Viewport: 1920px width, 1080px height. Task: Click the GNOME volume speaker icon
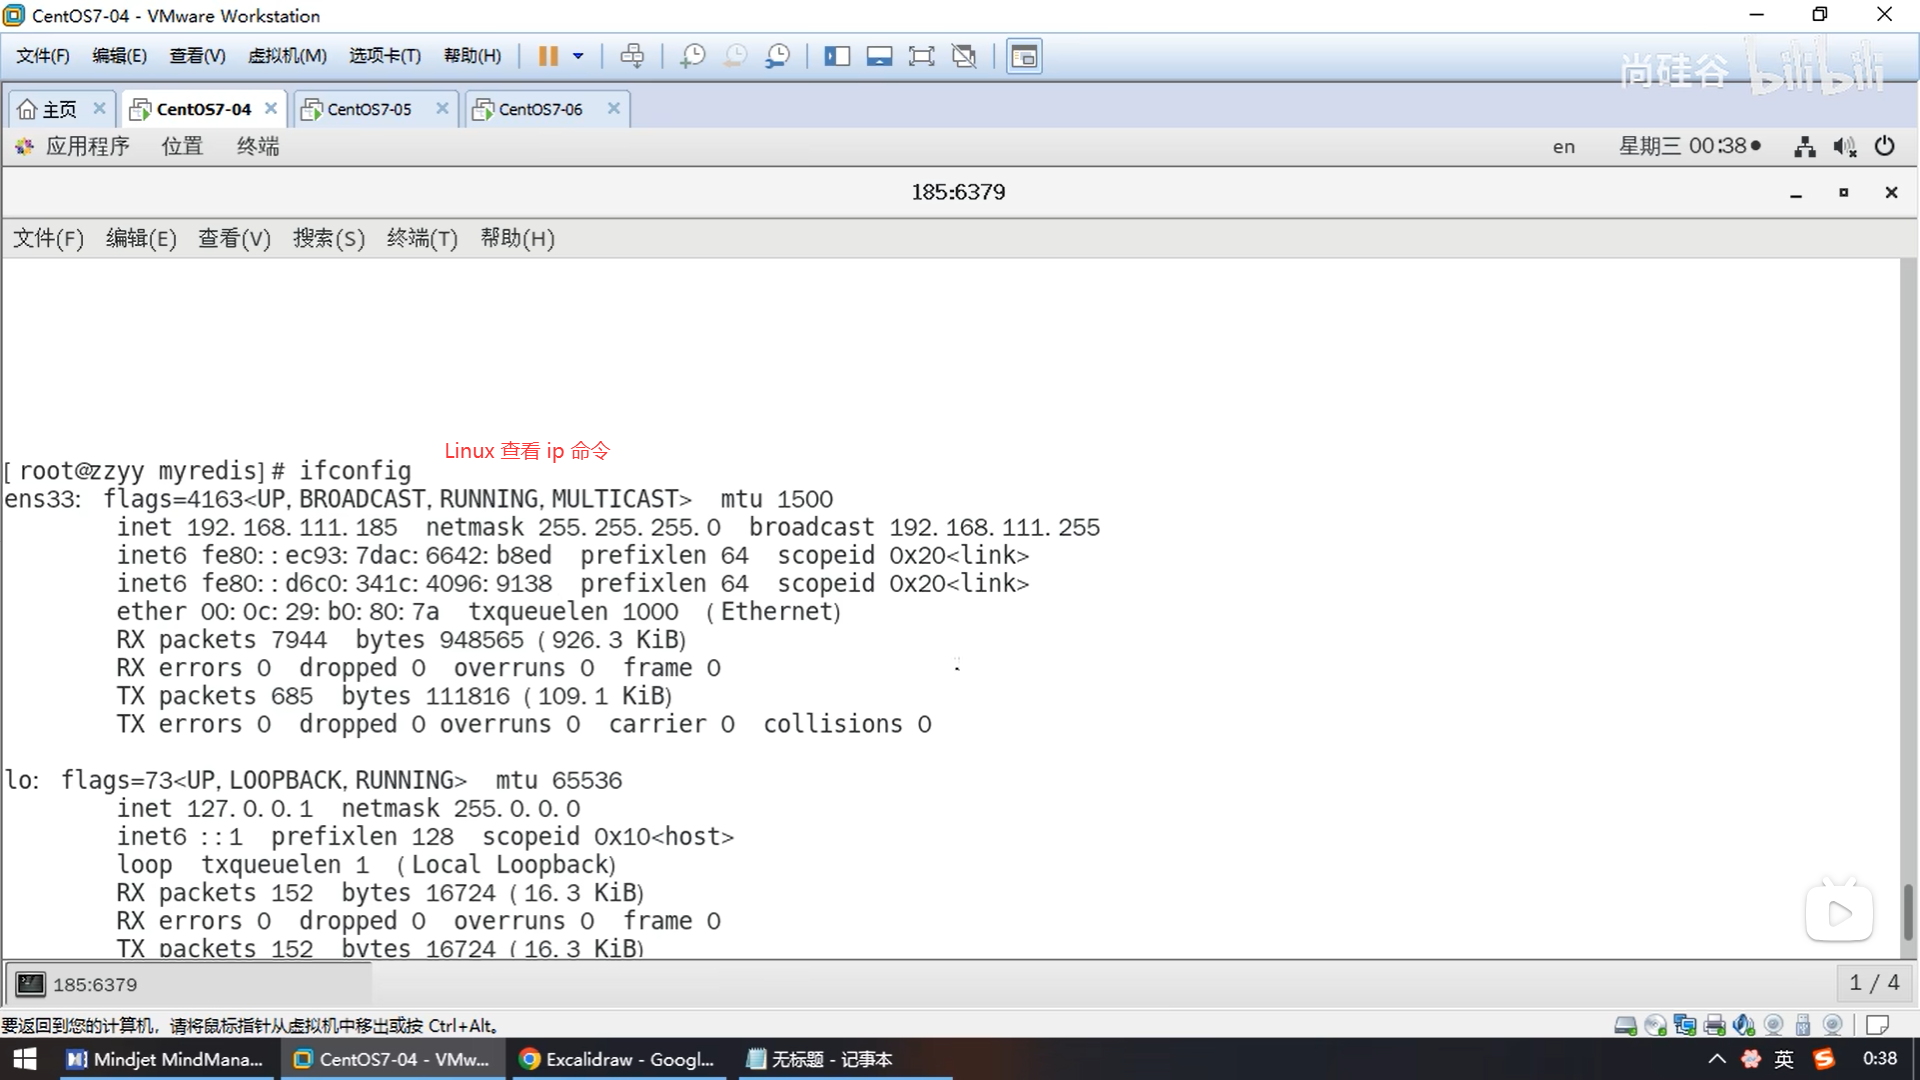click(x=1844, y=147)
